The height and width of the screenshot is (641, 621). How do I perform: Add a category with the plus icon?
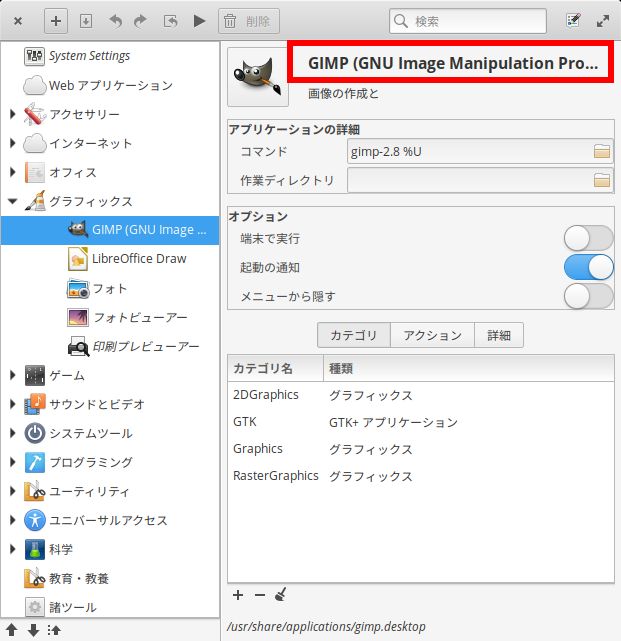[238, 595]
